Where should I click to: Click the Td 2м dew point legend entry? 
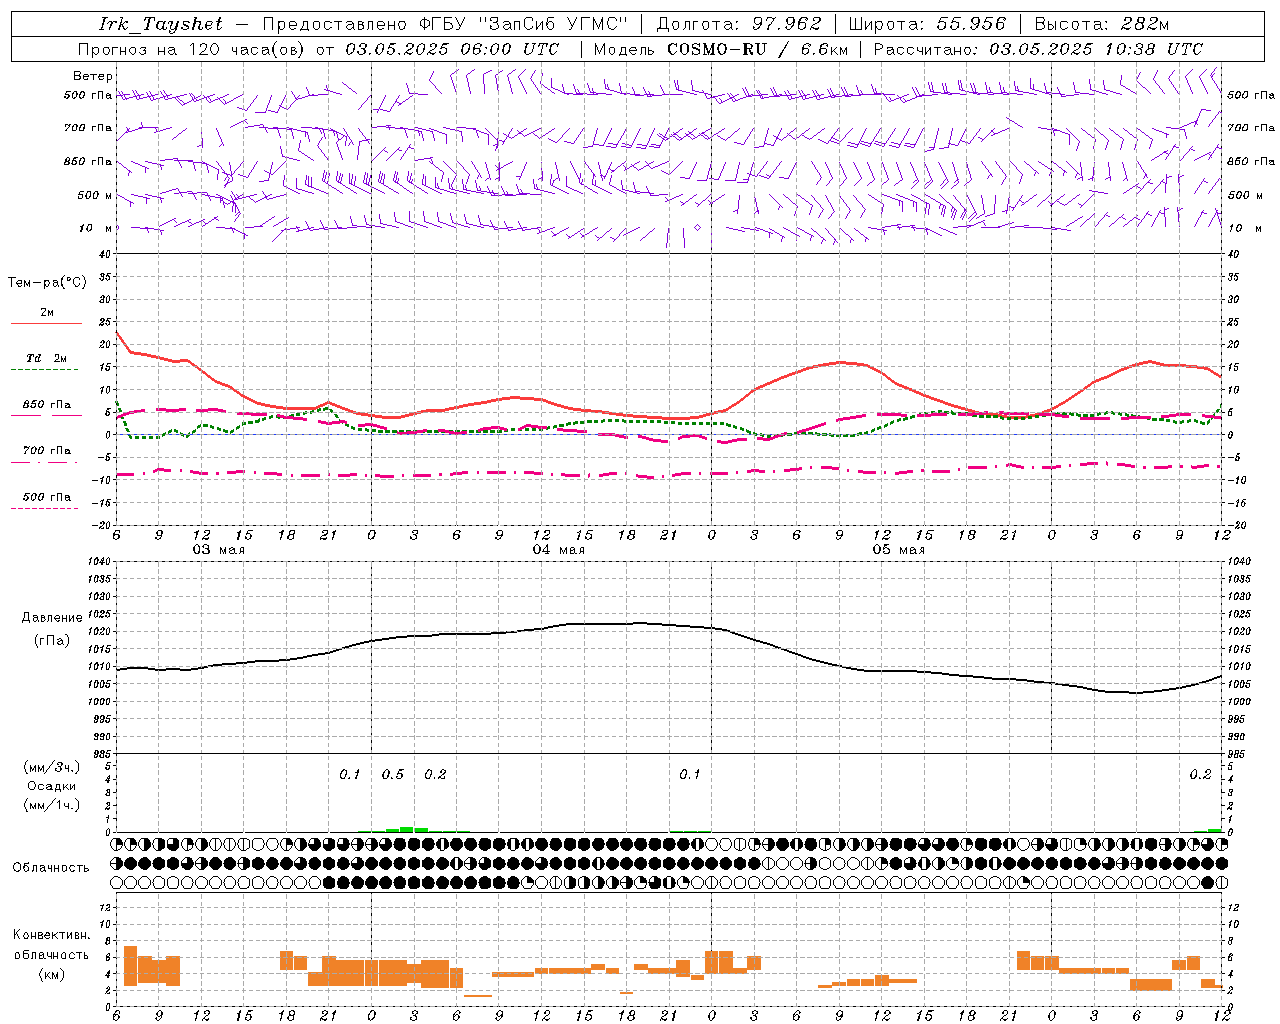tap(46, 358)
